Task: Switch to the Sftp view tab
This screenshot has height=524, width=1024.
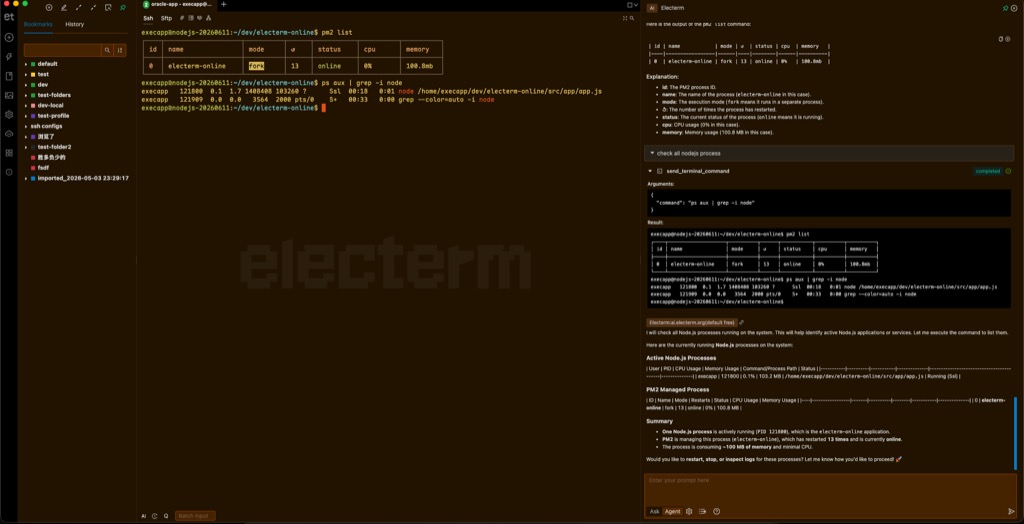Action: tap(167, 18)
